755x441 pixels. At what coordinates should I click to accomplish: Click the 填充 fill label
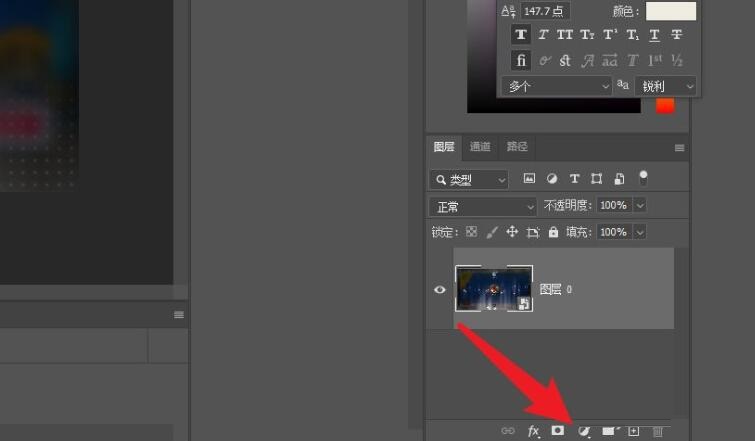579,233
